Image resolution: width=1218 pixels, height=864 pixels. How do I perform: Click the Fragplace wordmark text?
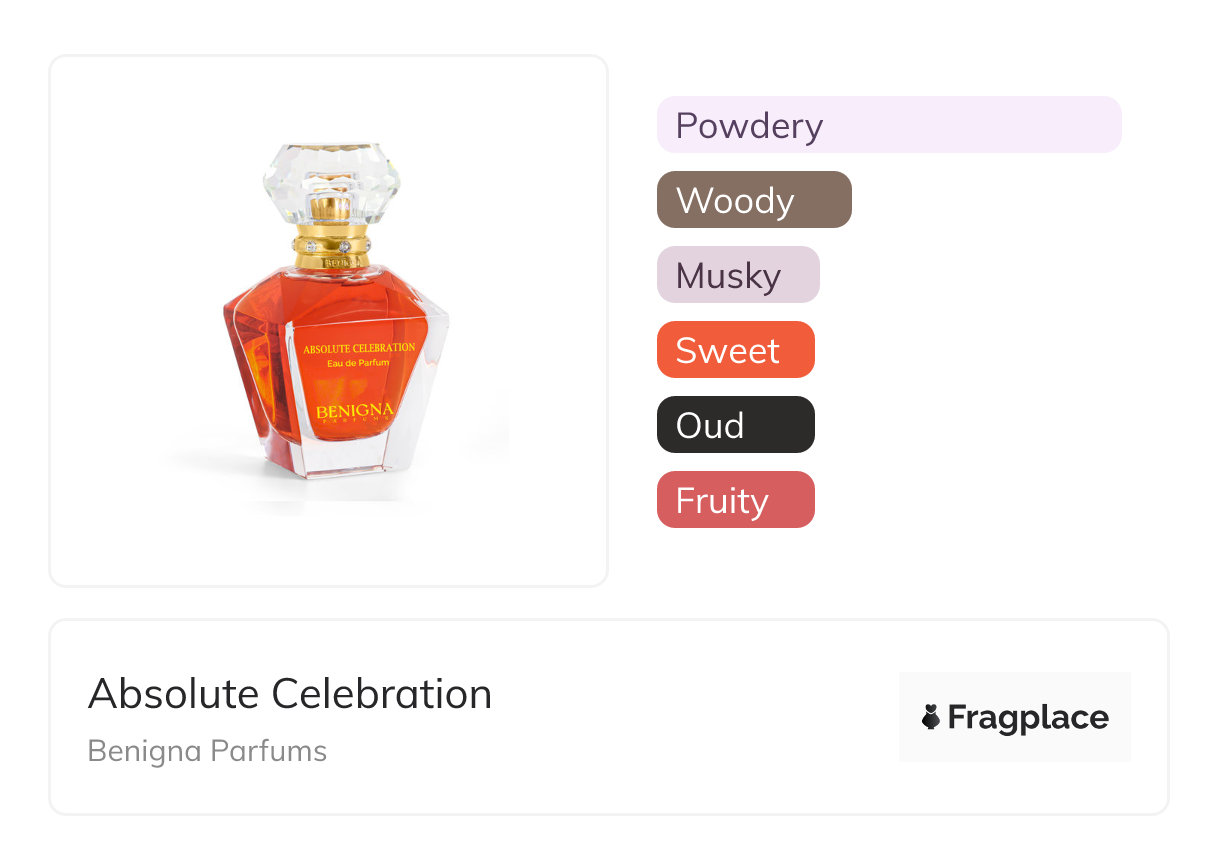point(1028,717)
